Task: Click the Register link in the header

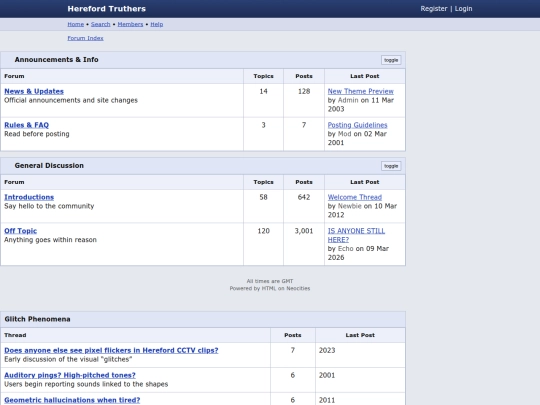Action: point(434,9)
